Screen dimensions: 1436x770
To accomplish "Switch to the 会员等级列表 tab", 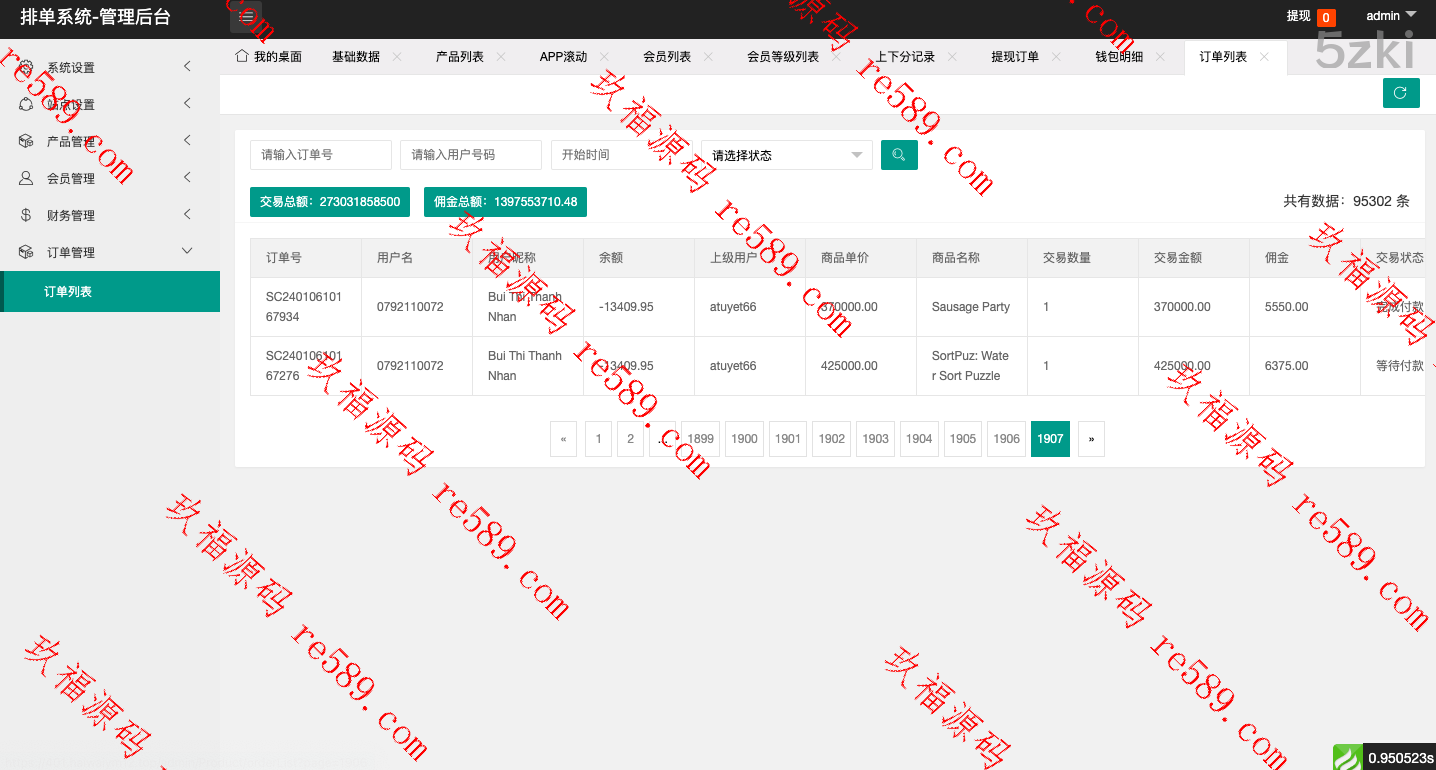I will pyautogui.click(x=782, y=57).
